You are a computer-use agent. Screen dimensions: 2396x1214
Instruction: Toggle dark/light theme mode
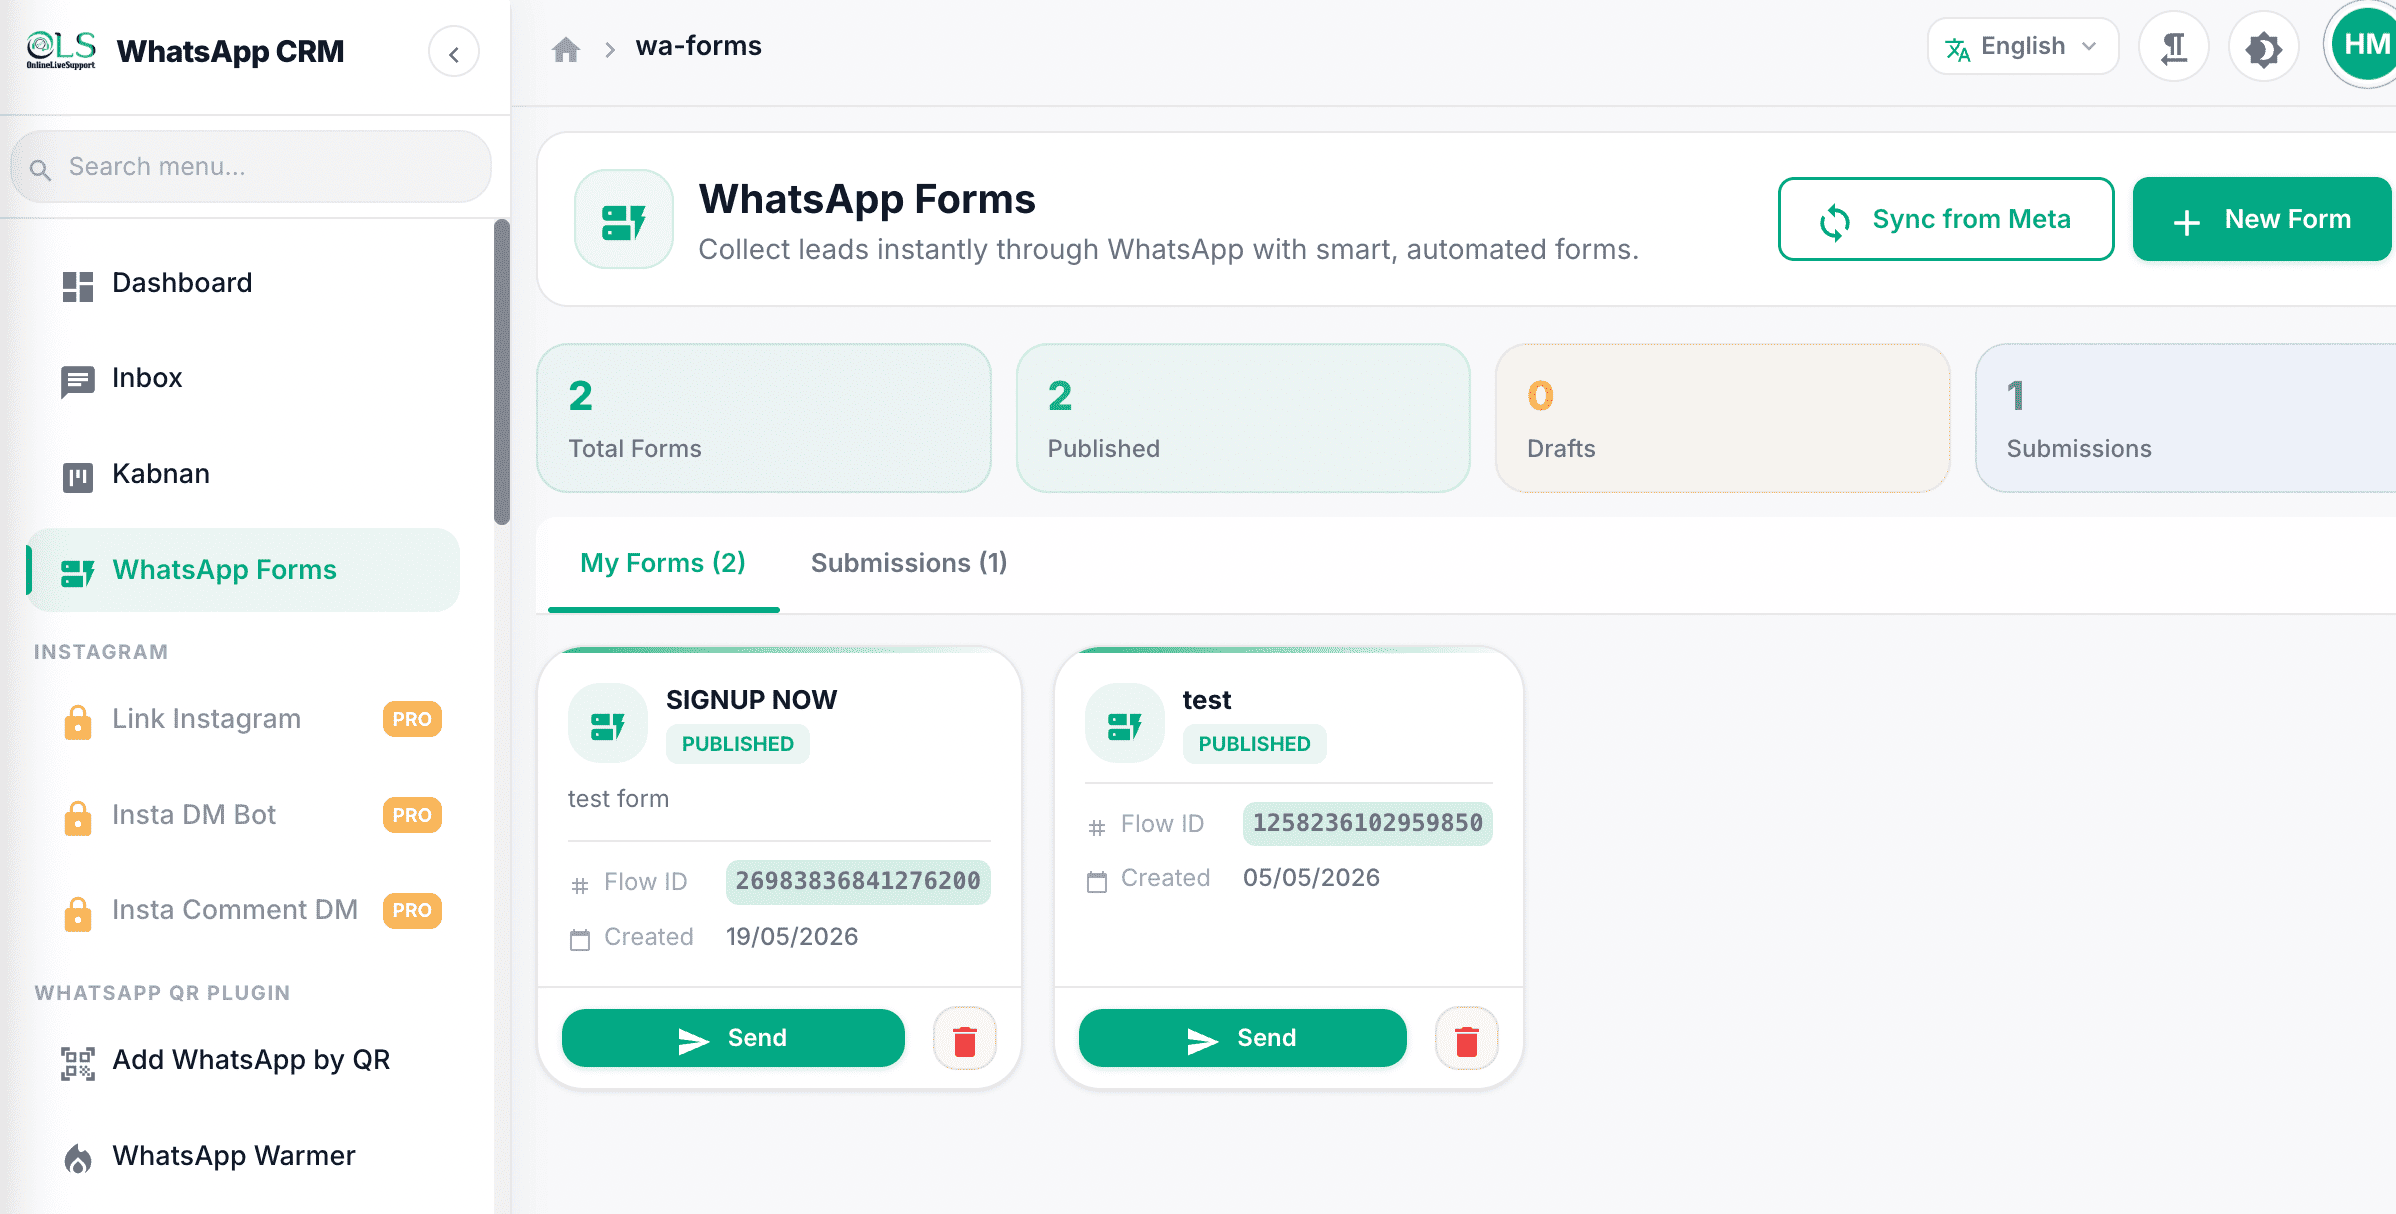(2264, 47)
